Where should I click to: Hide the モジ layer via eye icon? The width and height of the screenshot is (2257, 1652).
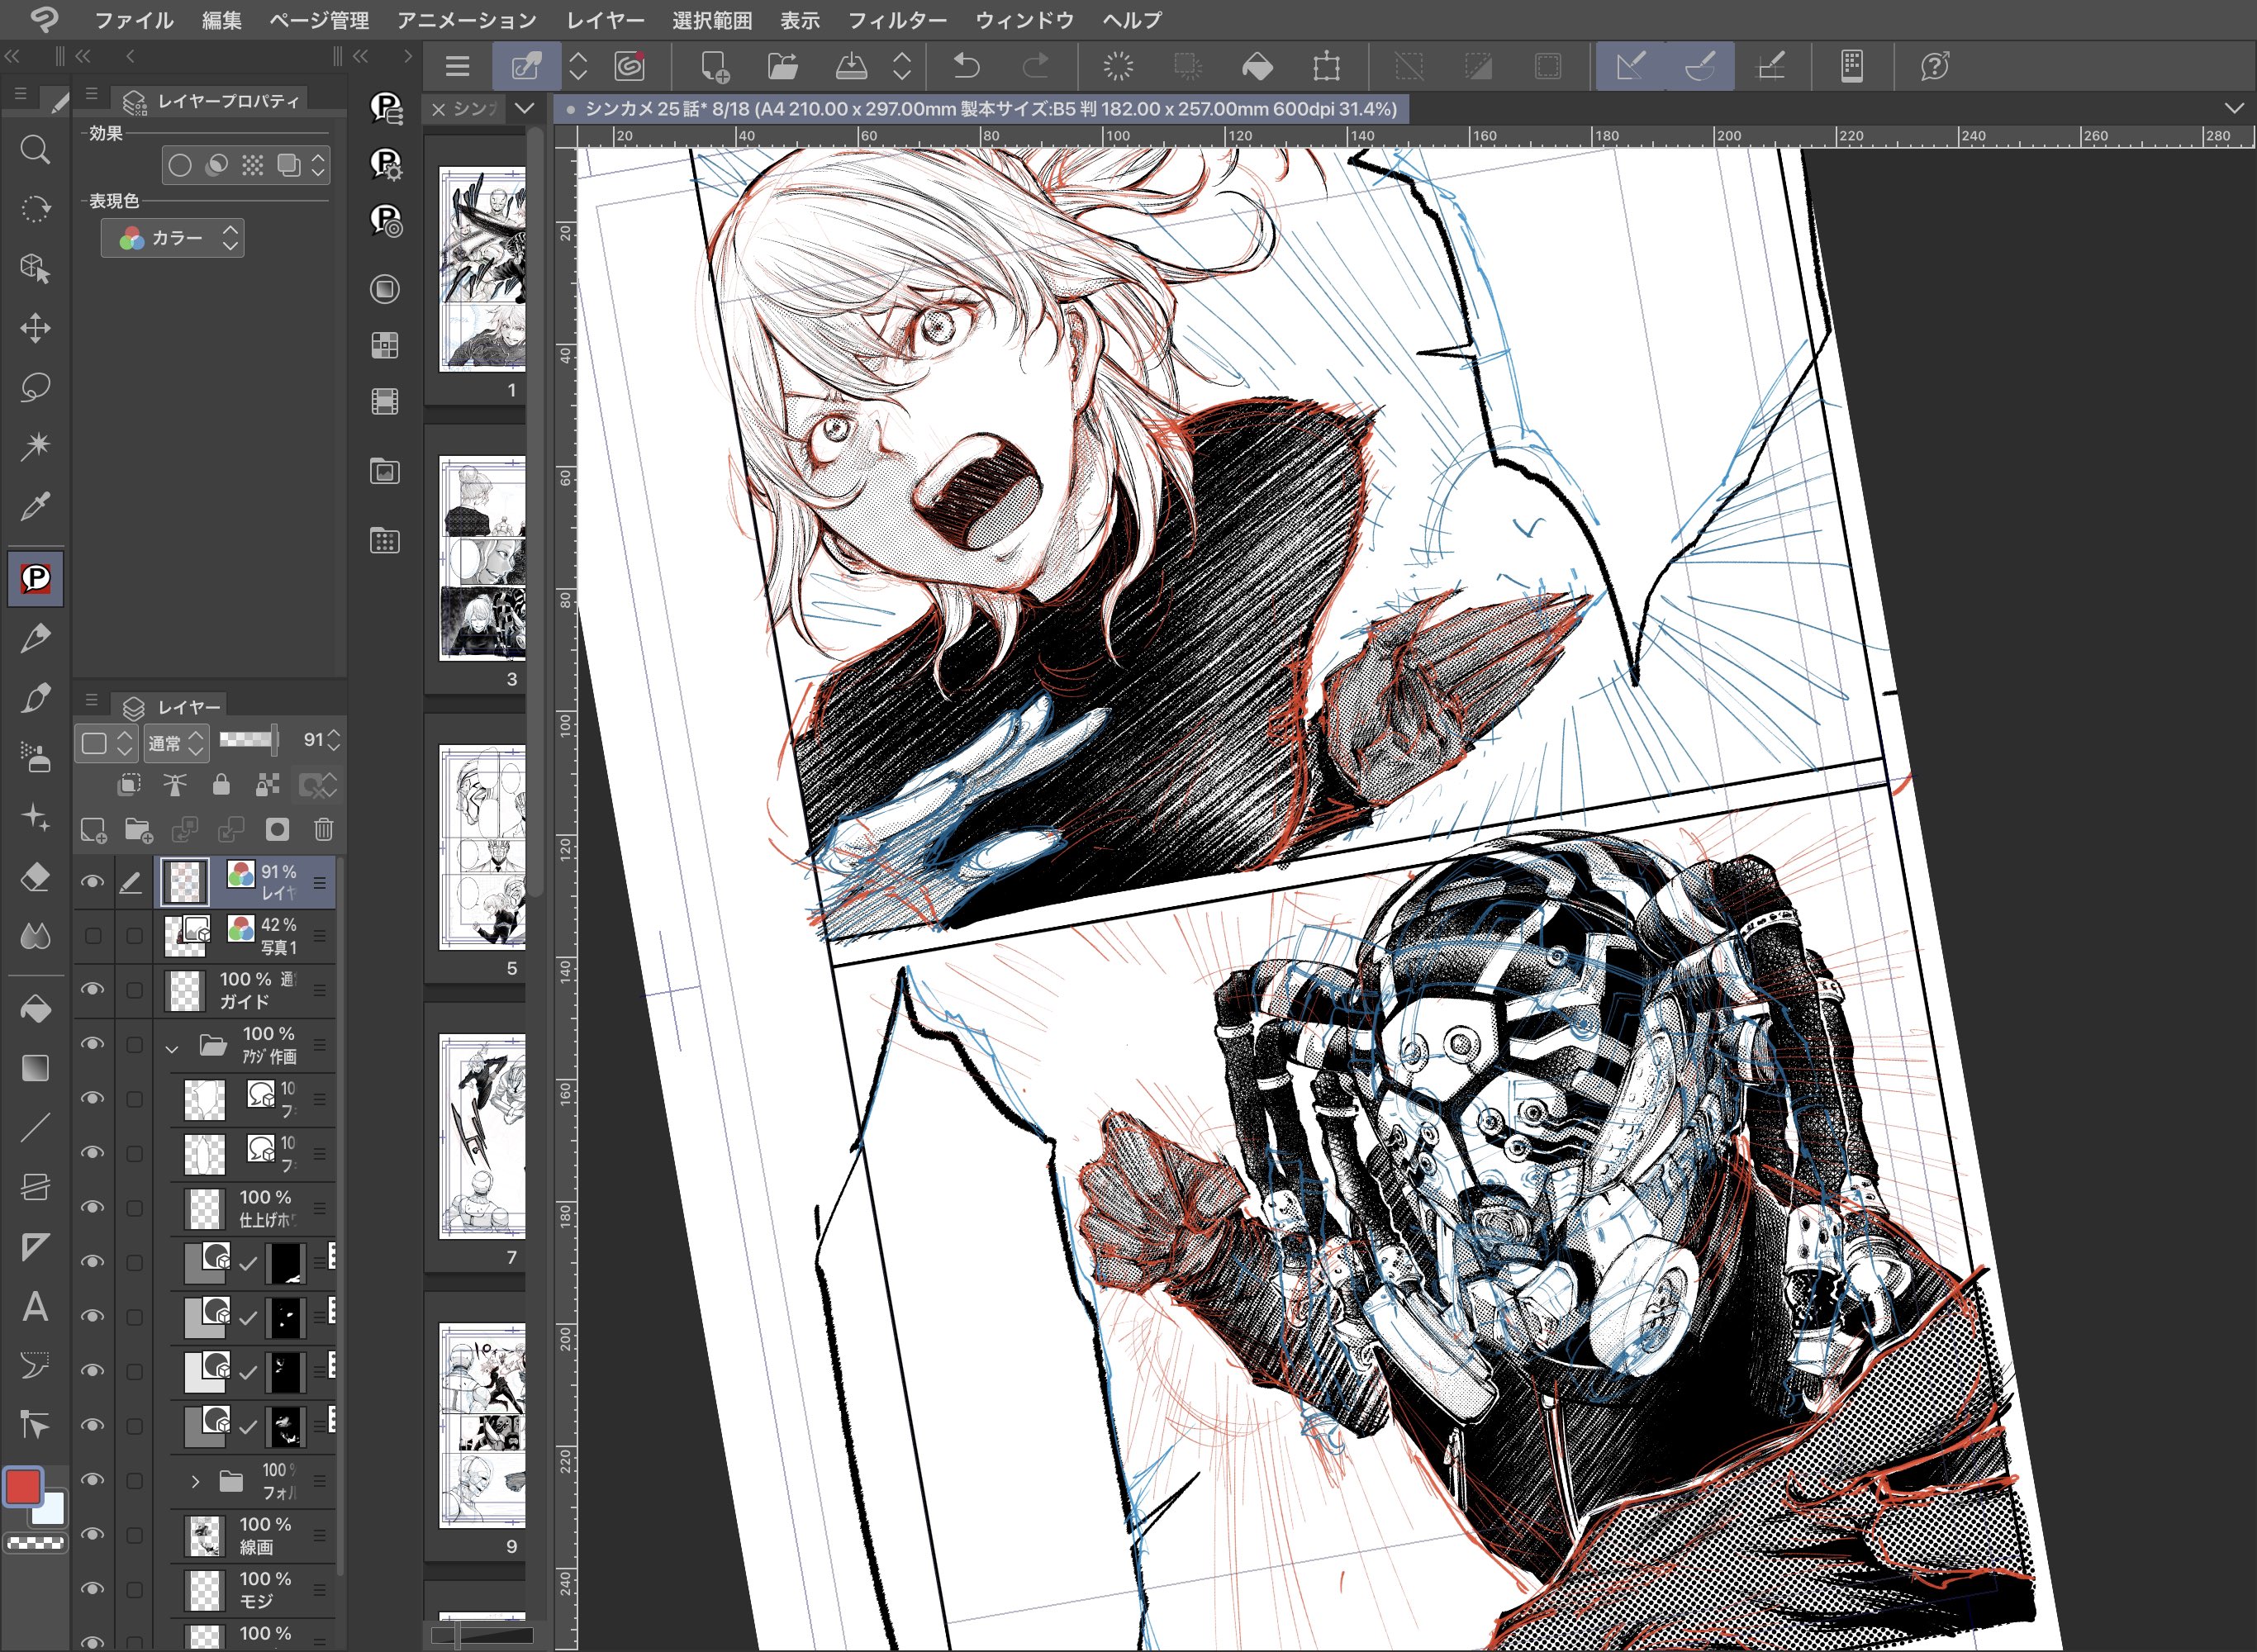click(92, 1589)
